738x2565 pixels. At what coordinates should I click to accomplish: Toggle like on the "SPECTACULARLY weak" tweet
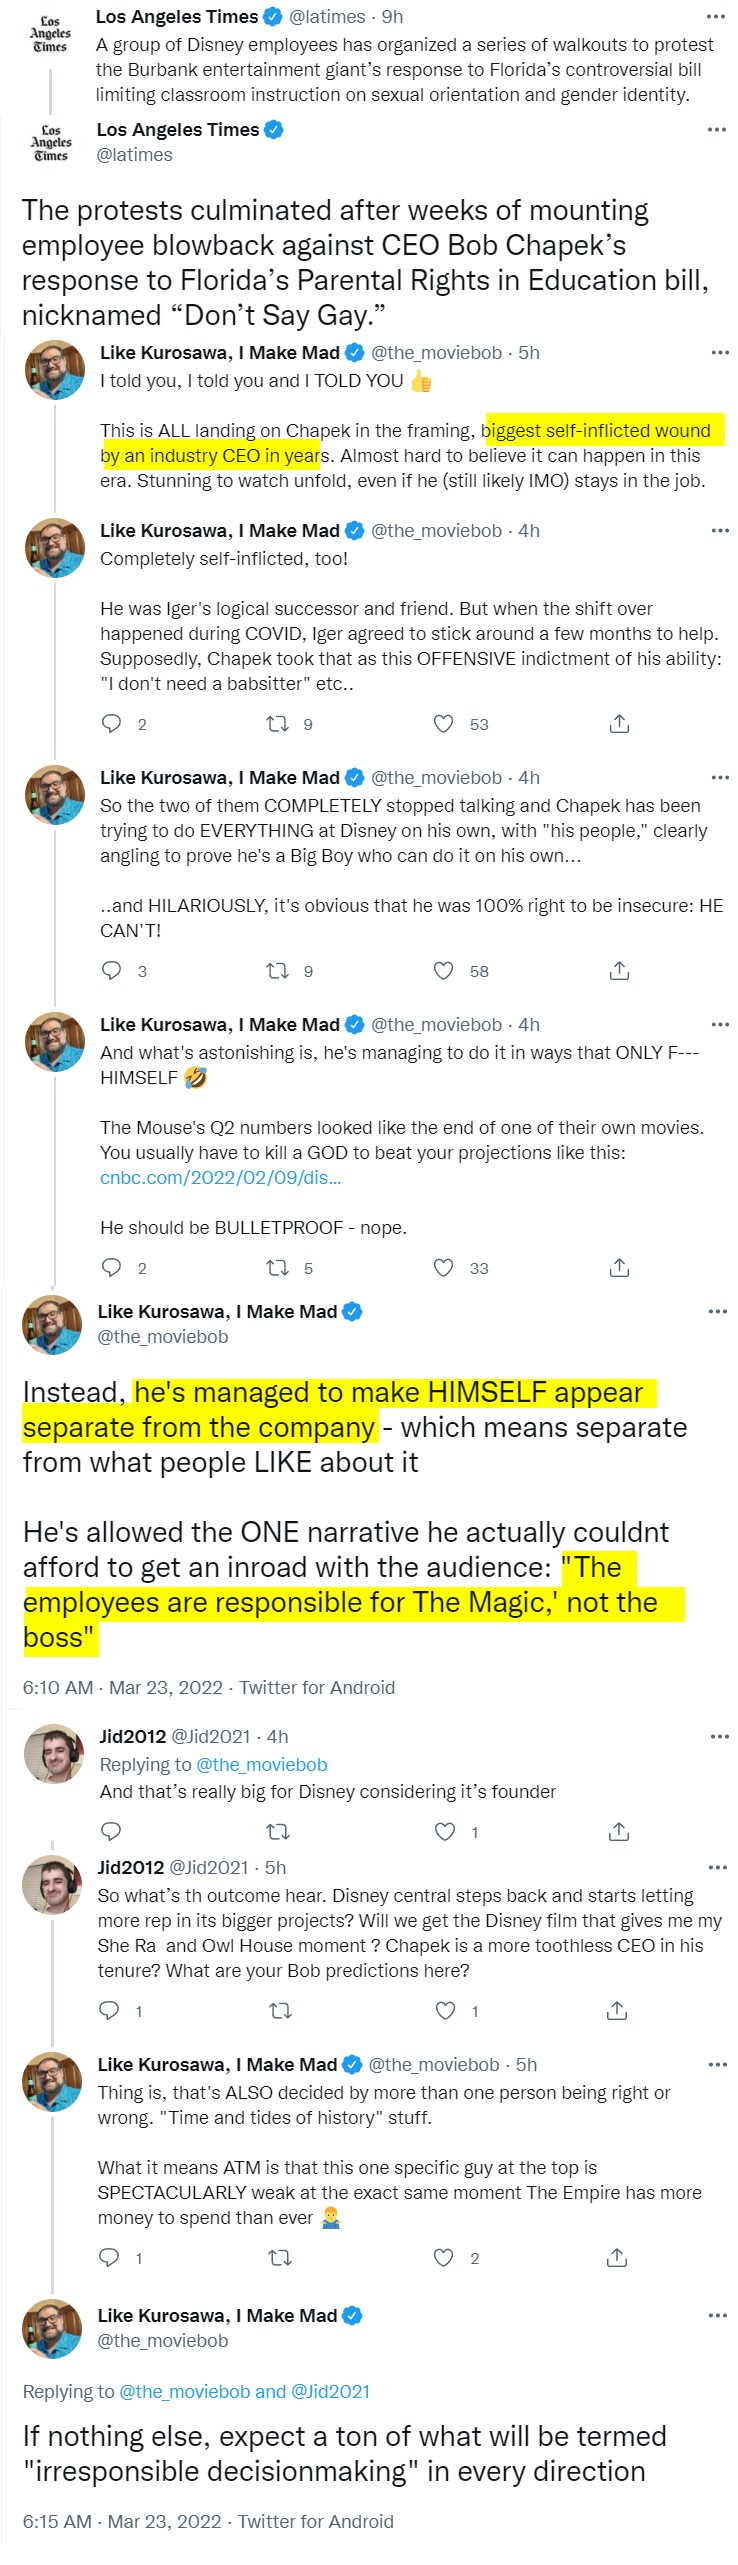click(x=443, y=2258)
